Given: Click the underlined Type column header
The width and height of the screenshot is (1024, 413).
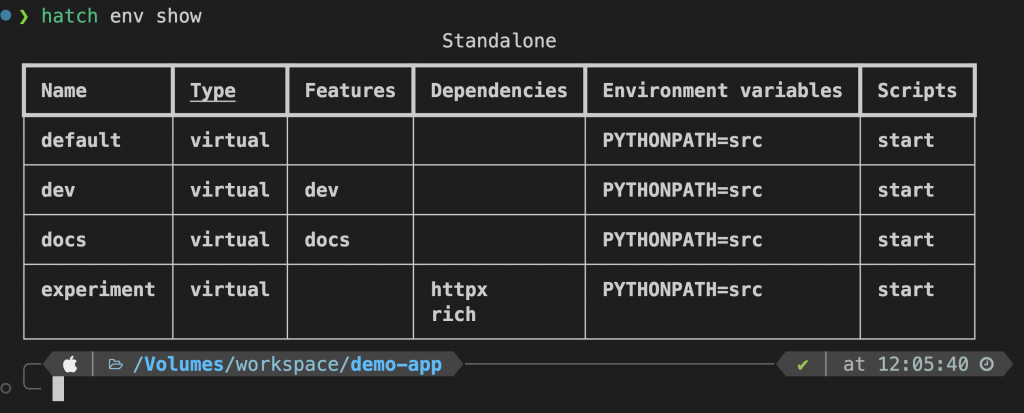Looking at the screenshot, I should 213,91.
